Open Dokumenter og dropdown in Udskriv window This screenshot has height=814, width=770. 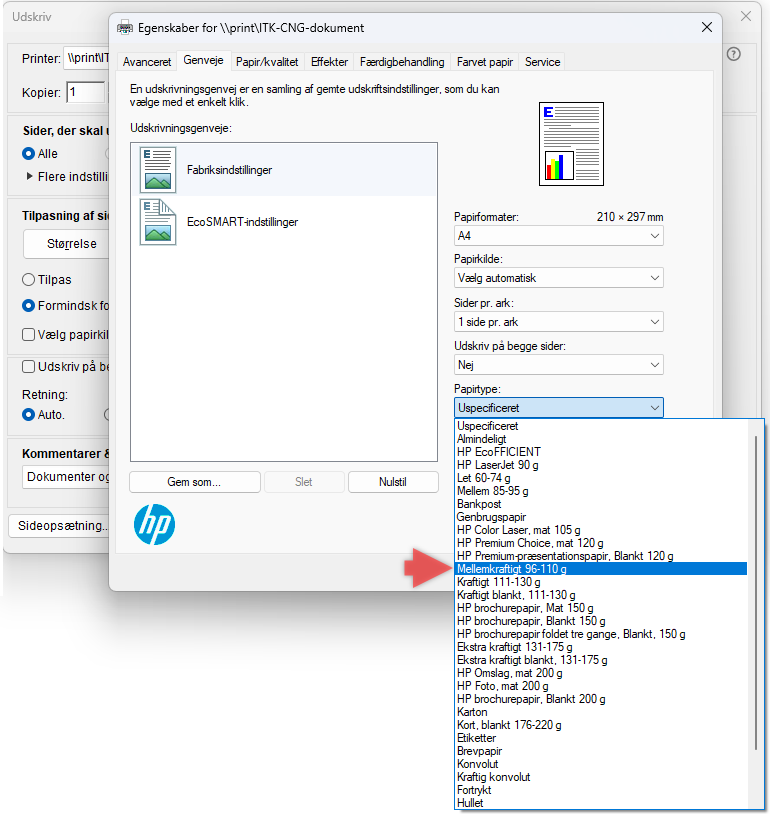[x=66, y=477]
